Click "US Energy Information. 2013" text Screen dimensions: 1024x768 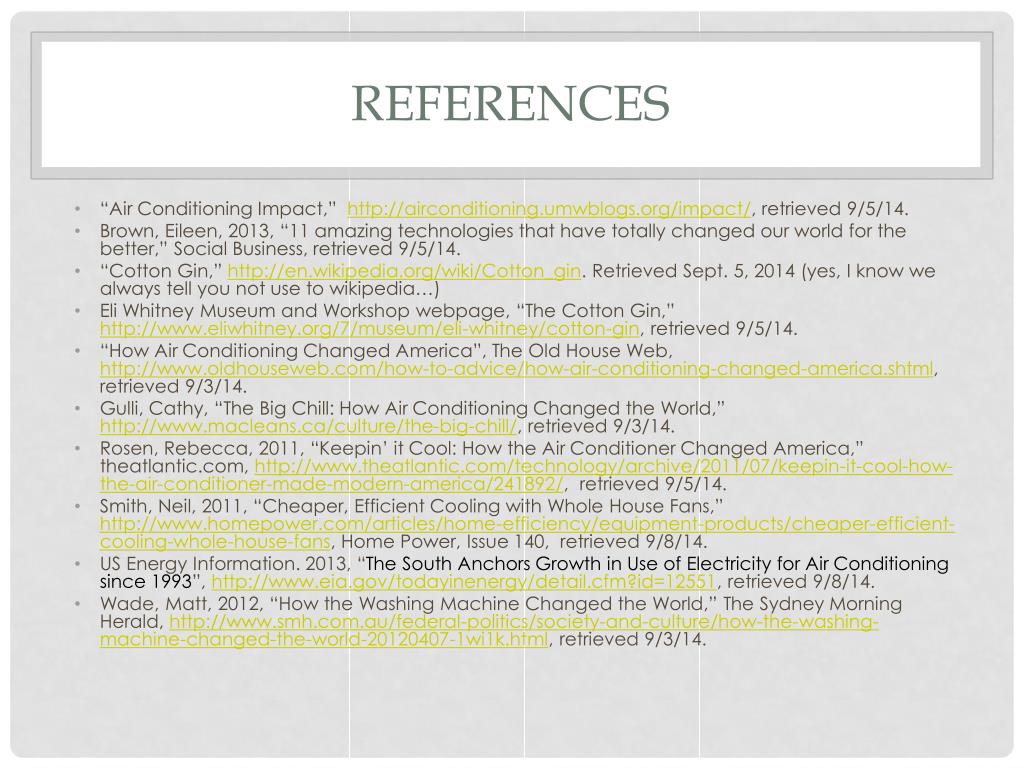(x=226, y=564)
